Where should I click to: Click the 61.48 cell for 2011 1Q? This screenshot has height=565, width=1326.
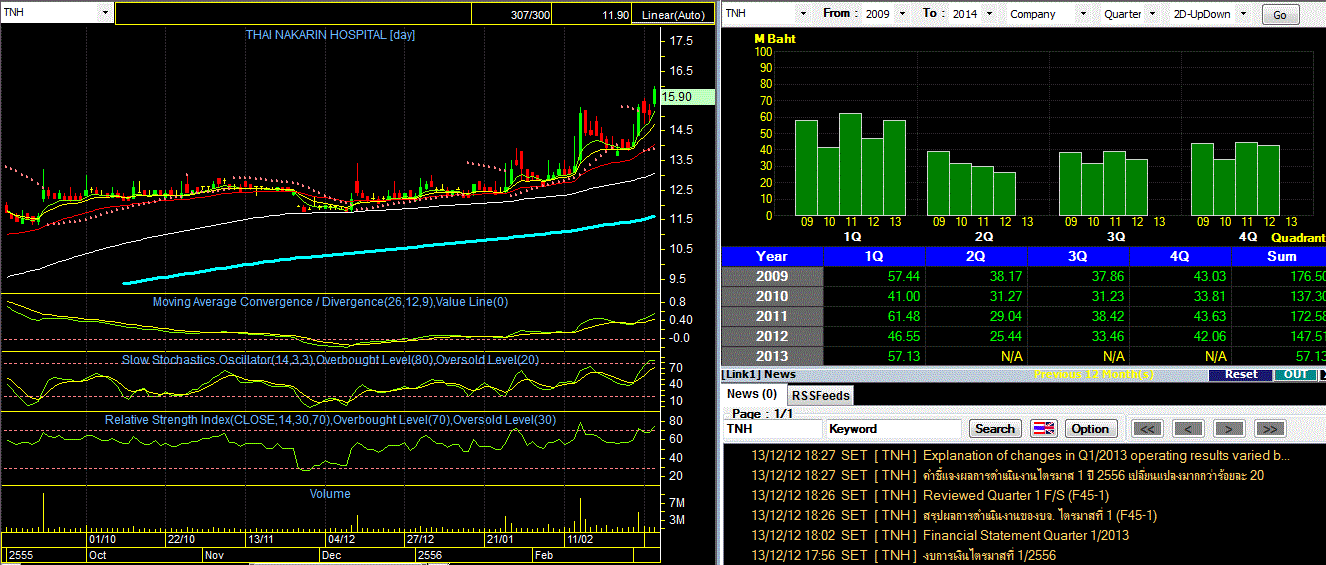point(874,316)
